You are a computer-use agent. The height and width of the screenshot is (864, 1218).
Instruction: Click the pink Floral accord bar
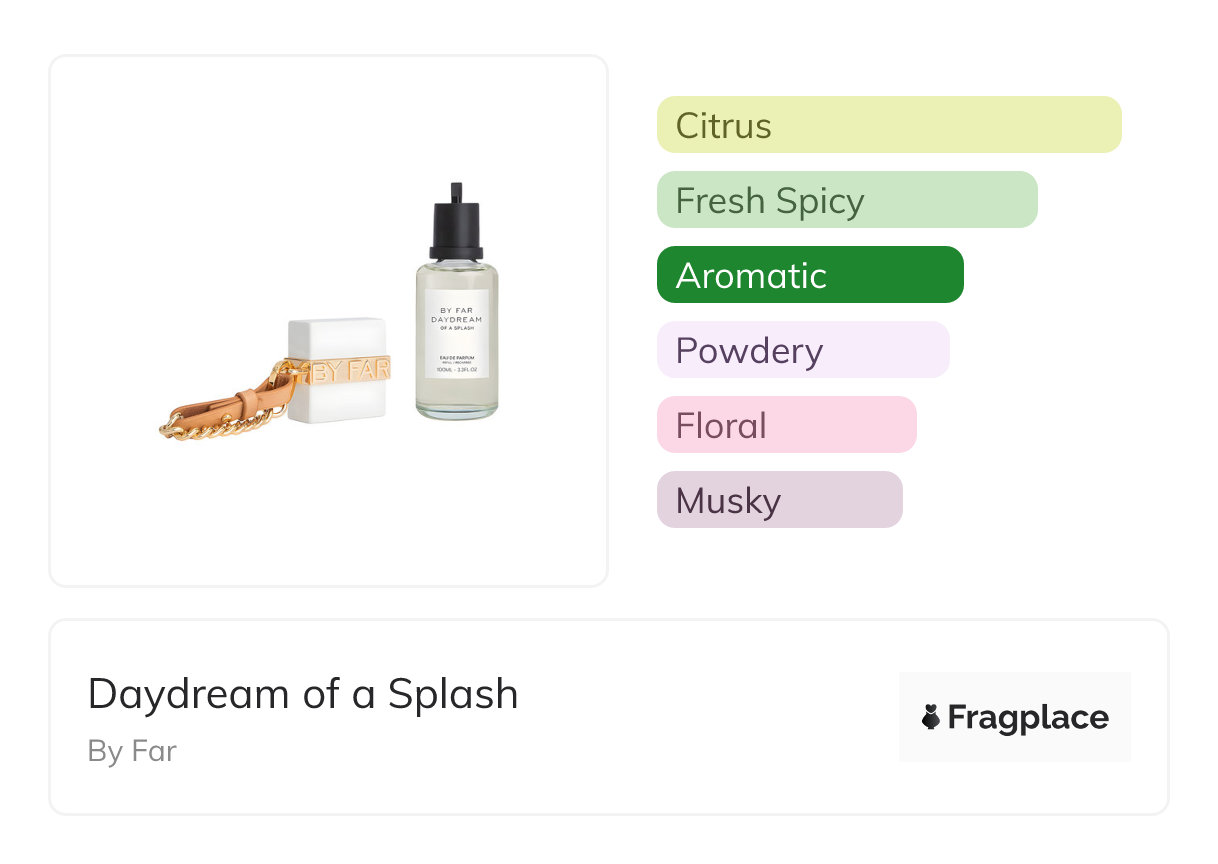[x=786, y=425]
